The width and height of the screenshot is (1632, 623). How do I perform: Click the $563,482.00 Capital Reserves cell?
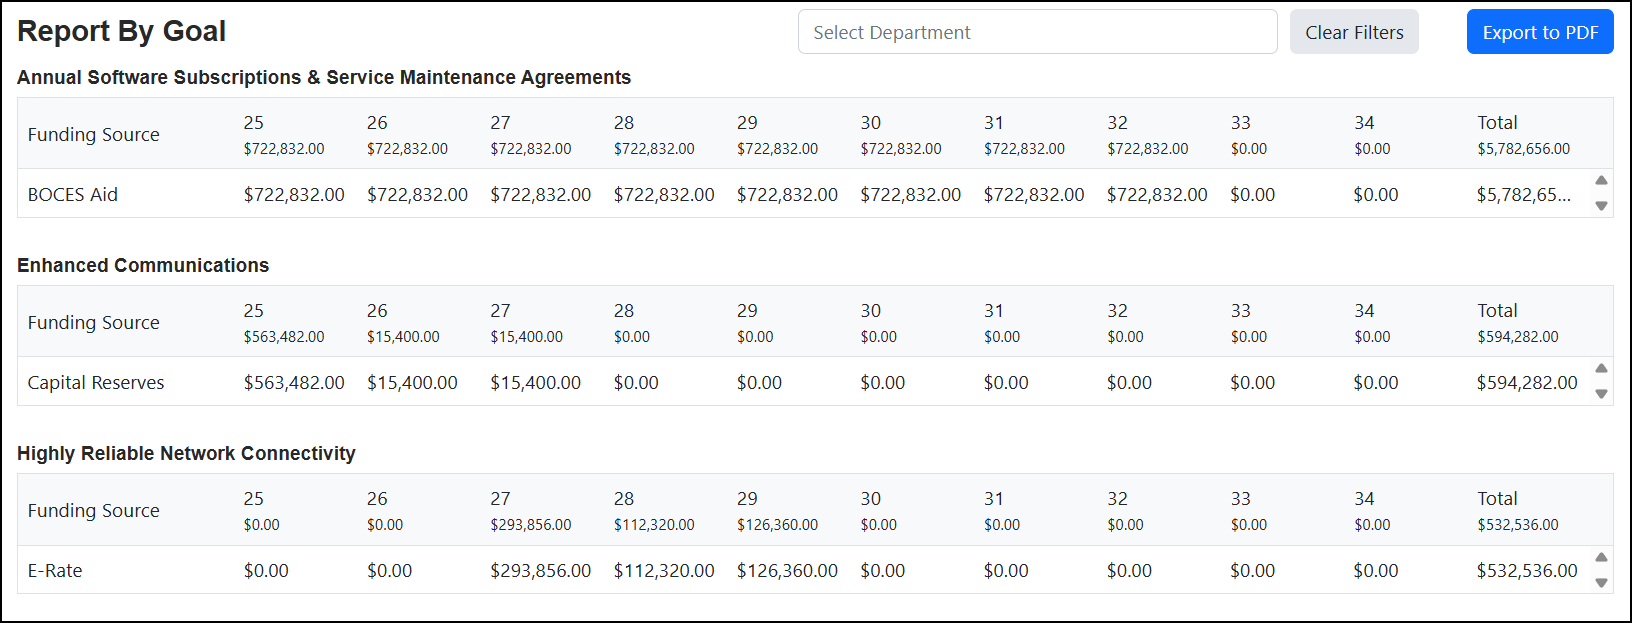[294, 382]
